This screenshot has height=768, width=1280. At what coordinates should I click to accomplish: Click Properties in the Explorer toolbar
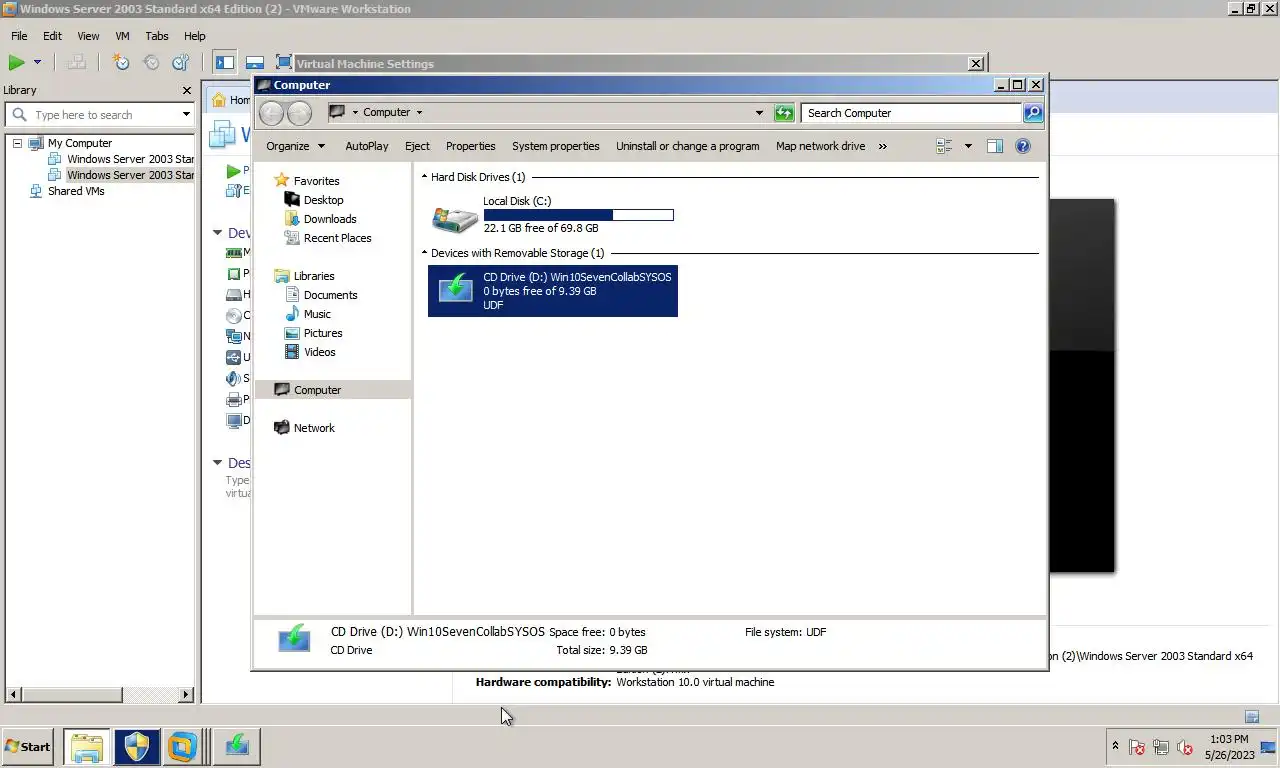tap(471, 146)
